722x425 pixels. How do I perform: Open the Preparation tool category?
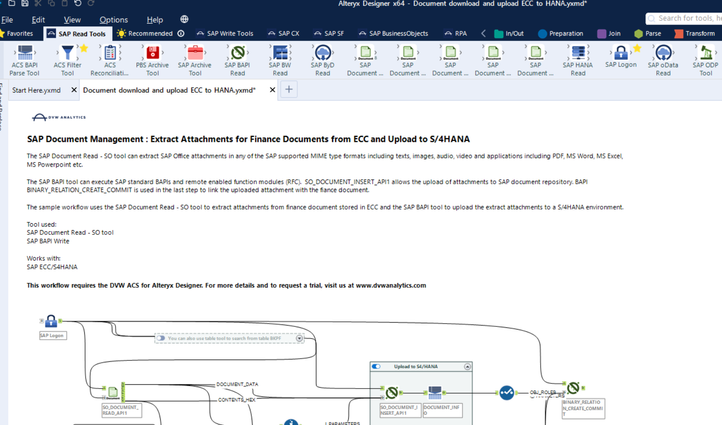[x=560, y=33]
